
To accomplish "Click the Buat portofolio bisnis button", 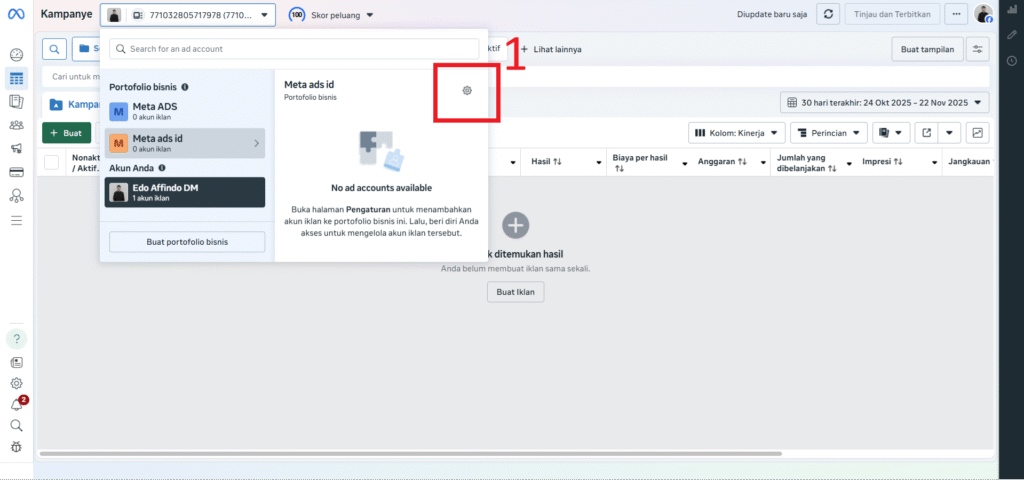I will click(x=186, y=241).
